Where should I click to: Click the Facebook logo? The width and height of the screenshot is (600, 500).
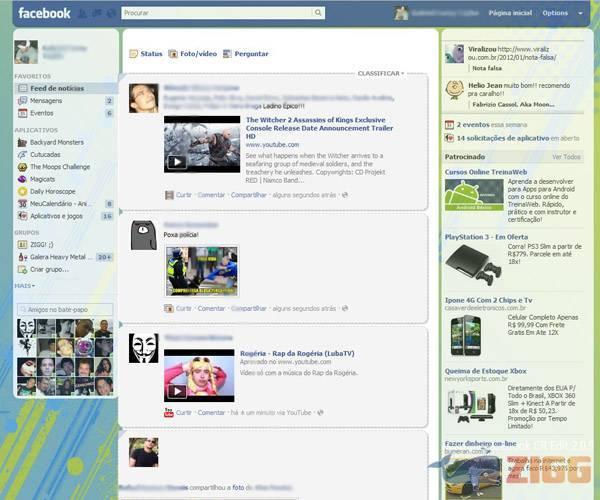pyautogui.click(x=44, y=13)
